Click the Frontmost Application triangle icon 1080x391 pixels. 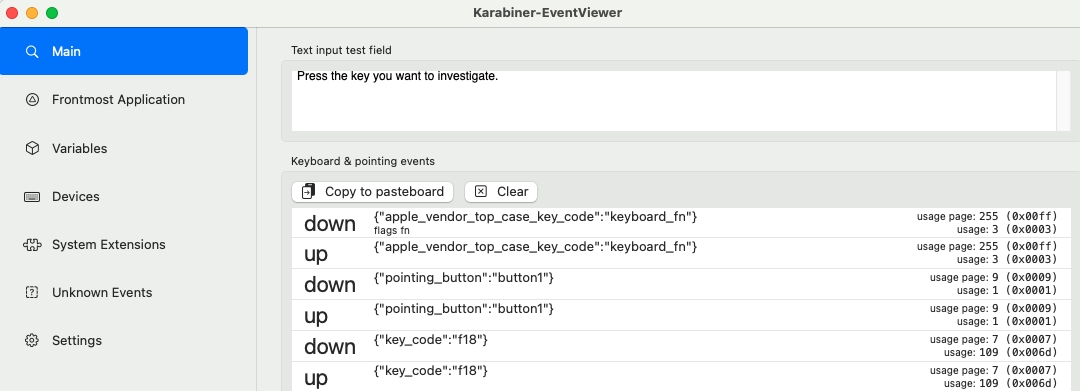[32, 100]
